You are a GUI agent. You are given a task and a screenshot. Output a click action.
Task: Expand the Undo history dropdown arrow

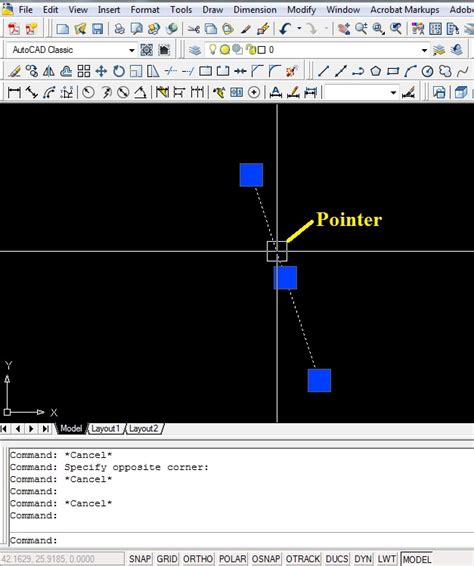[x=299, y=29]
